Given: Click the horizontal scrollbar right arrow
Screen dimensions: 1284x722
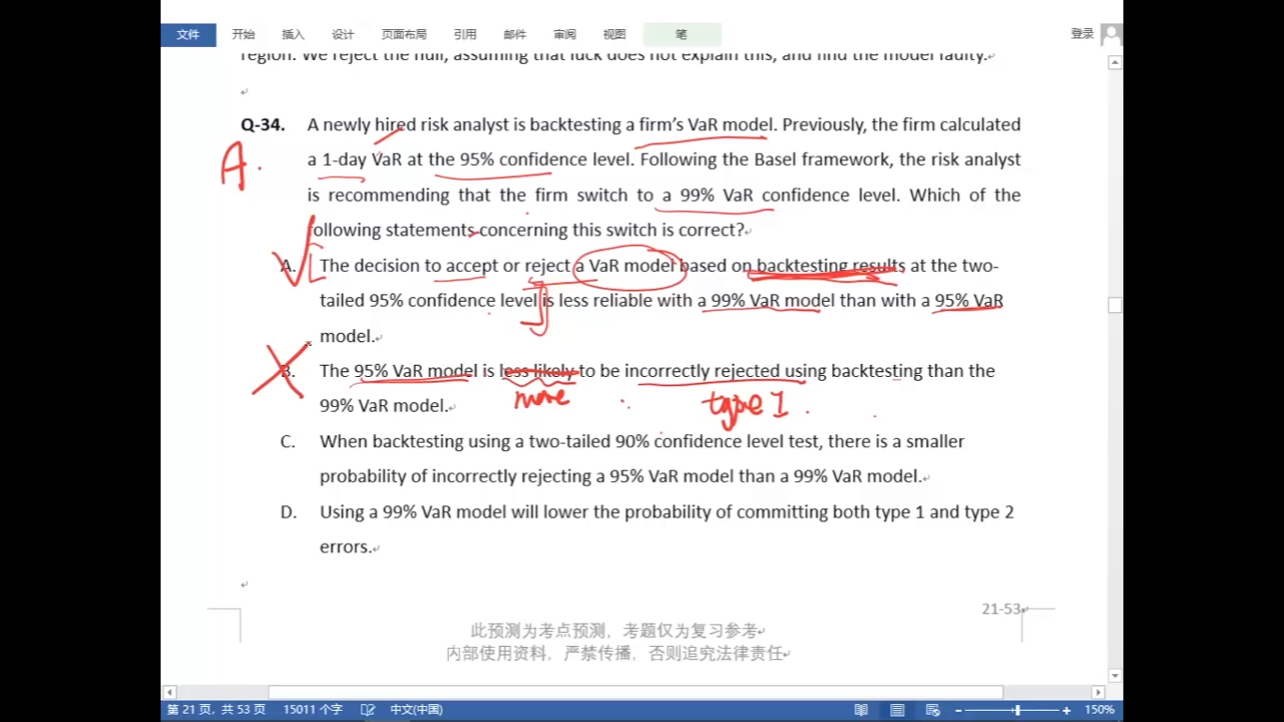Looking at the screenshot, I should point(1098,692).
